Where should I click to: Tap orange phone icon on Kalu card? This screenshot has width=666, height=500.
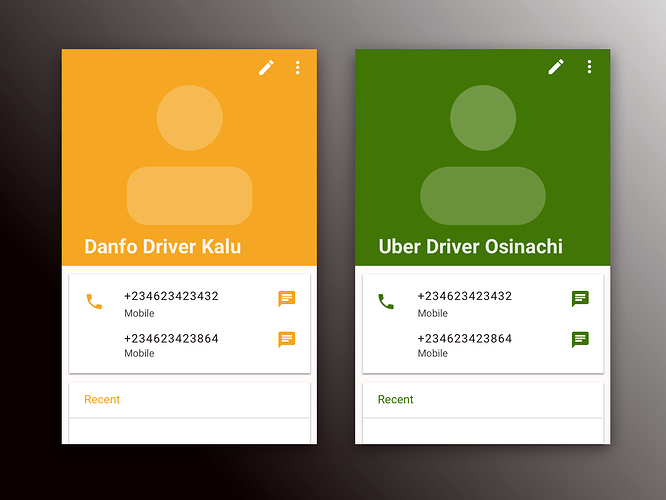coord(94,301)
